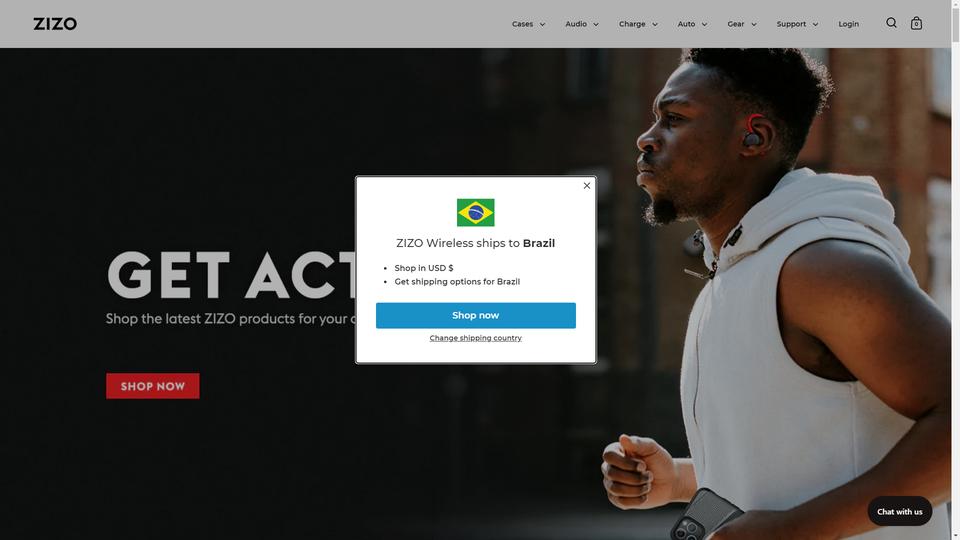Expand the Cases dropdown chevron
Viewport: 960px width, 540px height.
542,24
